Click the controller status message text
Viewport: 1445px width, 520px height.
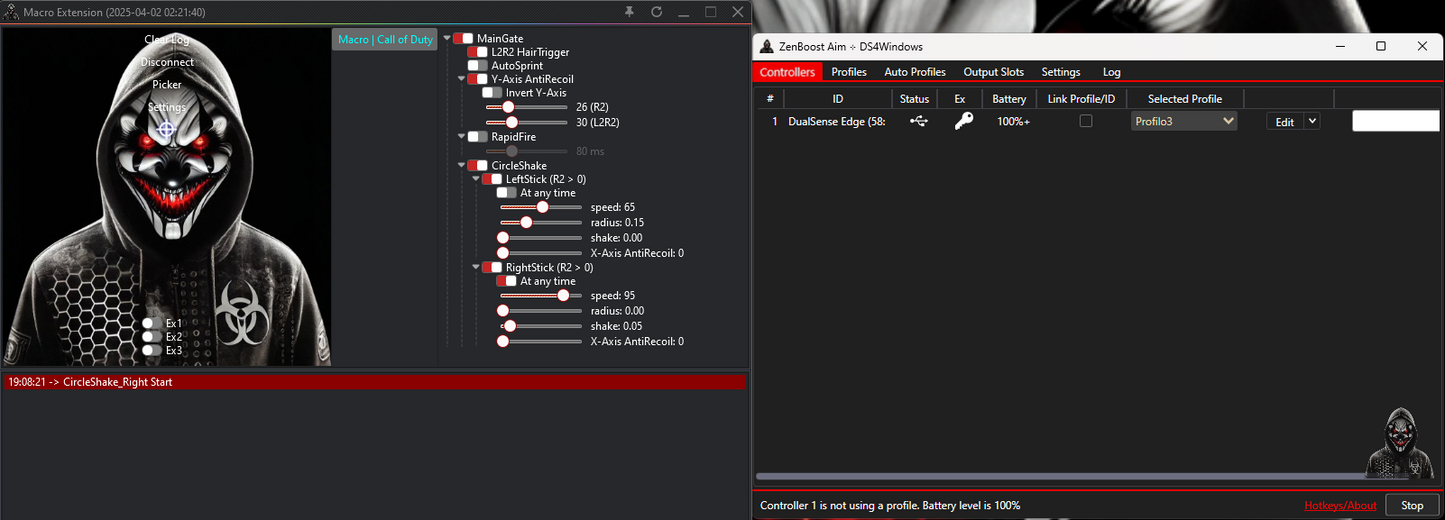[x=890, y=506]
